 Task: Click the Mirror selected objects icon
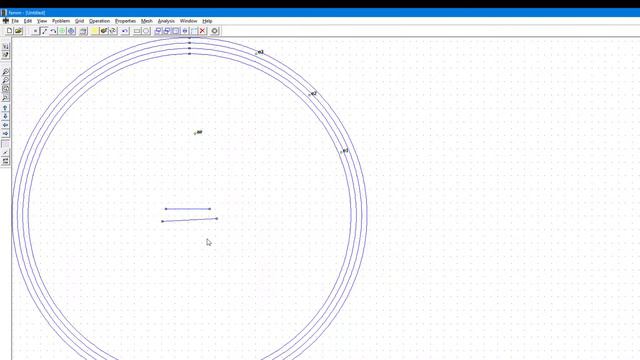[x=185, y=31]
